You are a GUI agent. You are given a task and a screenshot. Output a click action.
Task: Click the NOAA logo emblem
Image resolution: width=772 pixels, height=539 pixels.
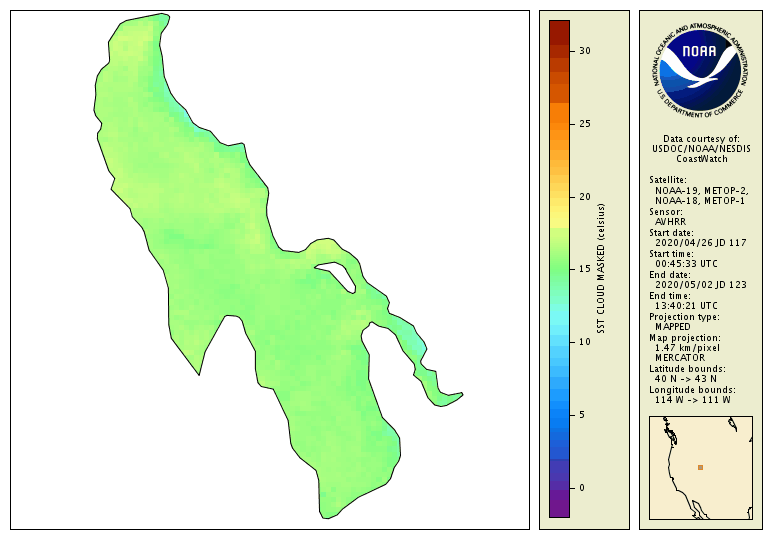[x=701, y=70]
